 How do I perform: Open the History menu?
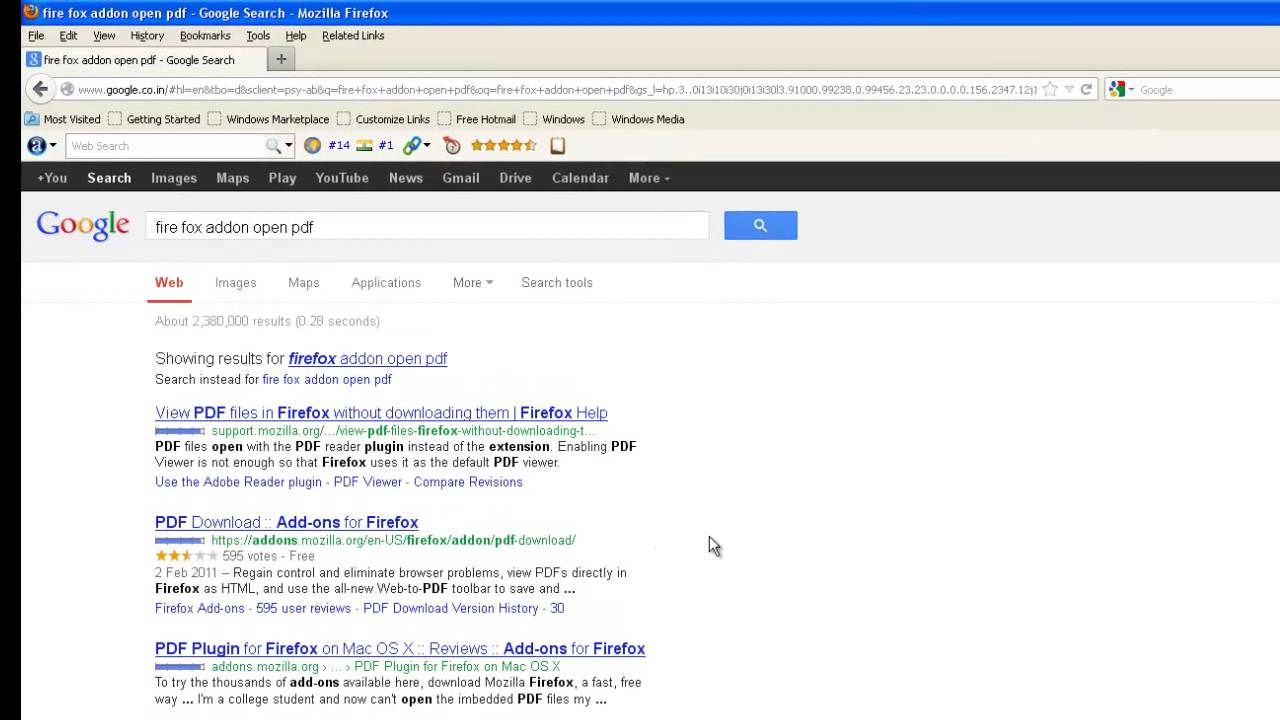pyautogui.click(x=147, y=35)
